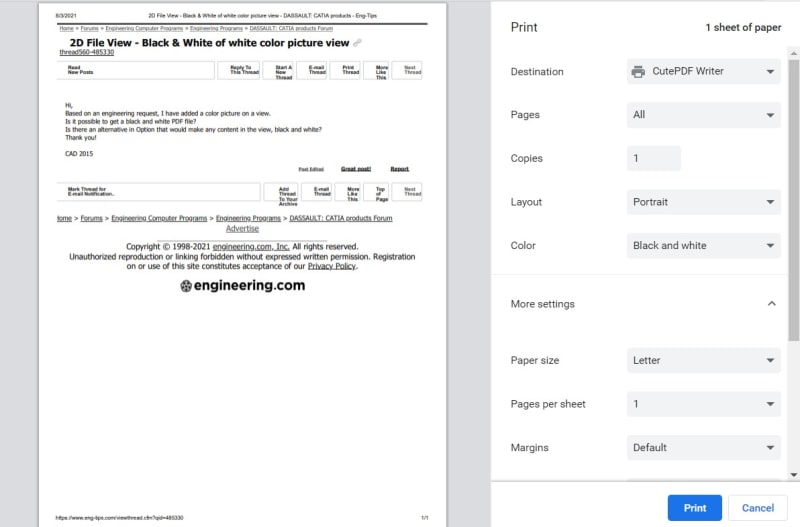Image resolution: width=800 pixels, height=527 pixels.
Task: Click the Cancel button
Action: pos(758,508)
